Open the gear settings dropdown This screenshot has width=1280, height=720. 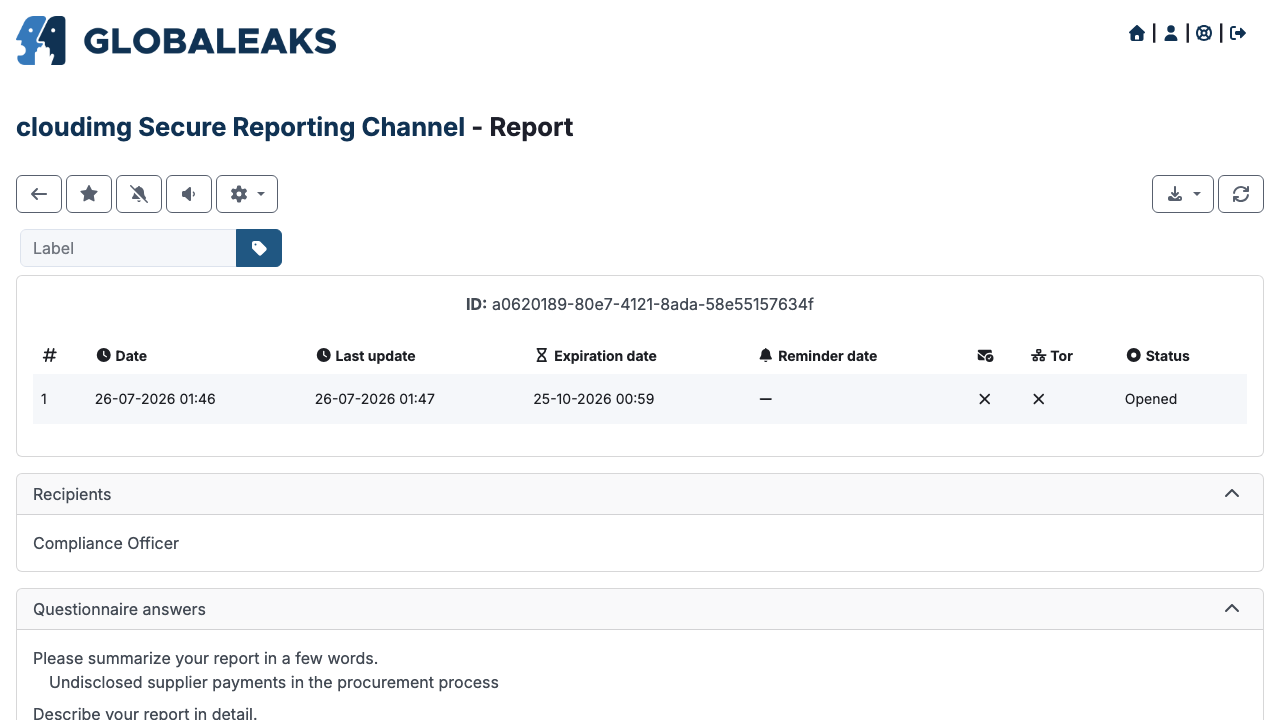tap(247, 194)
